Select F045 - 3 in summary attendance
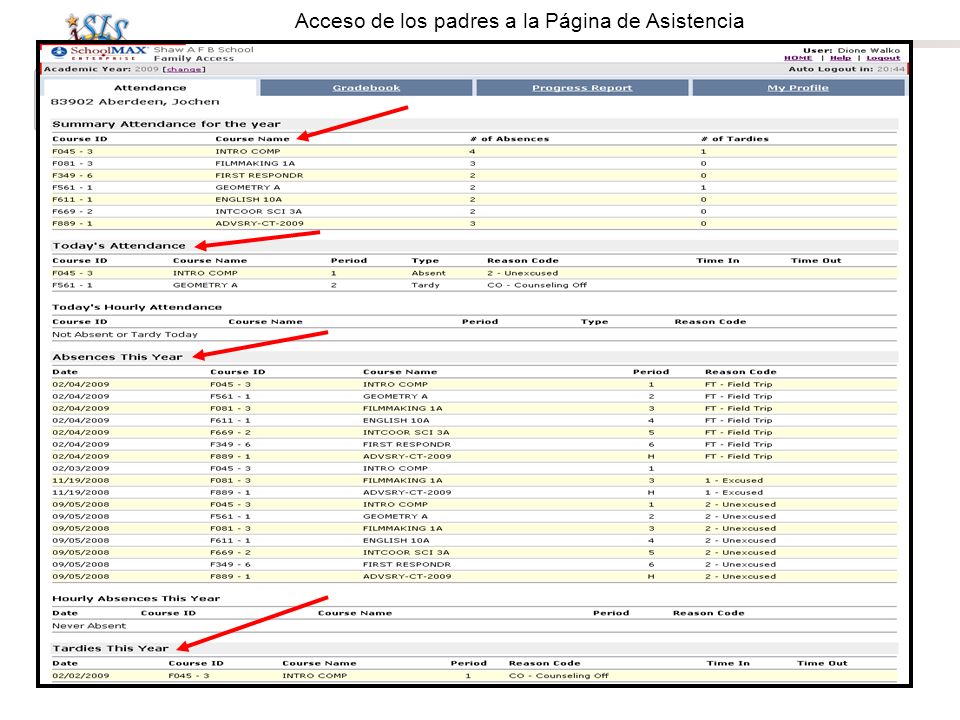 72,151
